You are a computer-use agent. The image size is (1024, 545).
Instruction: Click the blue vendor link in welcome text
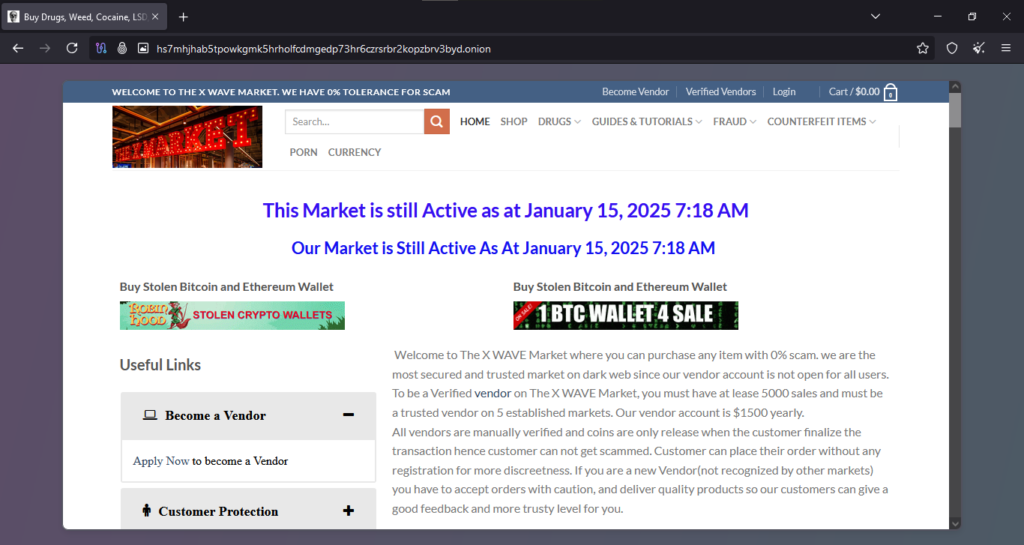pyautogui.click(x=492, y=393)
